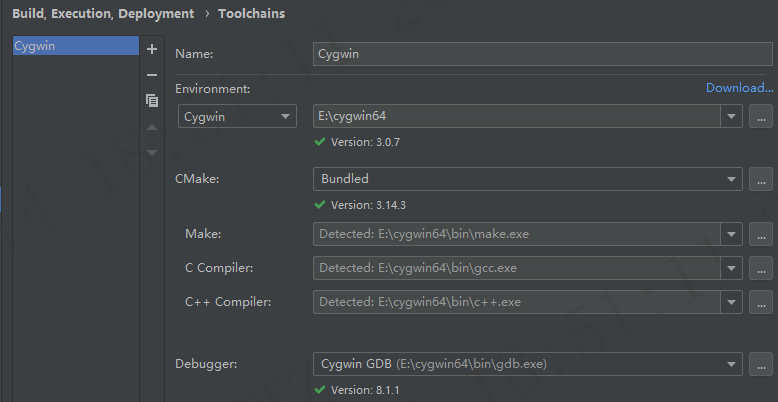Click the Environment: label
This screenshot has height=402, width=778.
(x=212, y=89)
